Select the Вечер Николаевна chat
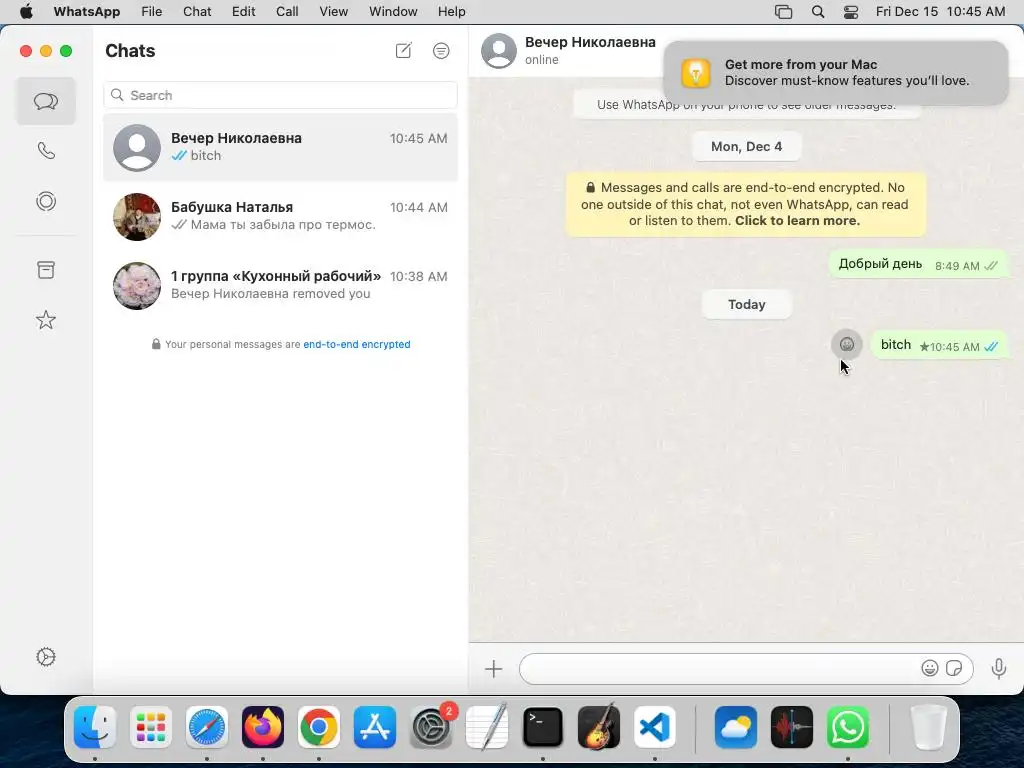The height and width of the screenshot is (768, 1024). pos(280,147)
